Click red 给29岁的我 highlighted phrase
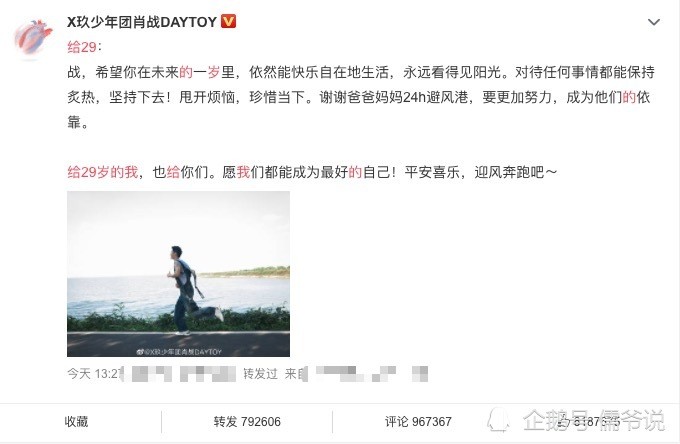The height and width of the screenshot is (444, 680). [x=103, y=172]
